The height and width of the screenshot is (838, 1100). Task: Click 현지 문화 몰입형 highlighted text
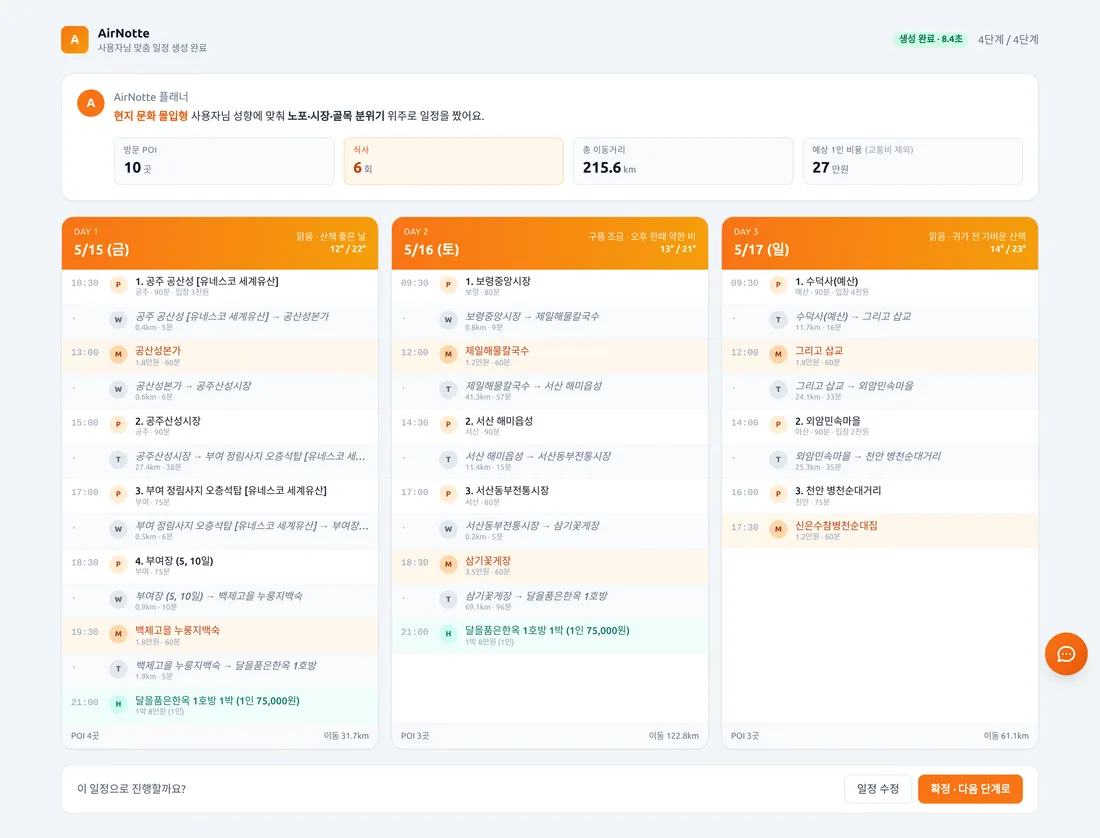151,116
